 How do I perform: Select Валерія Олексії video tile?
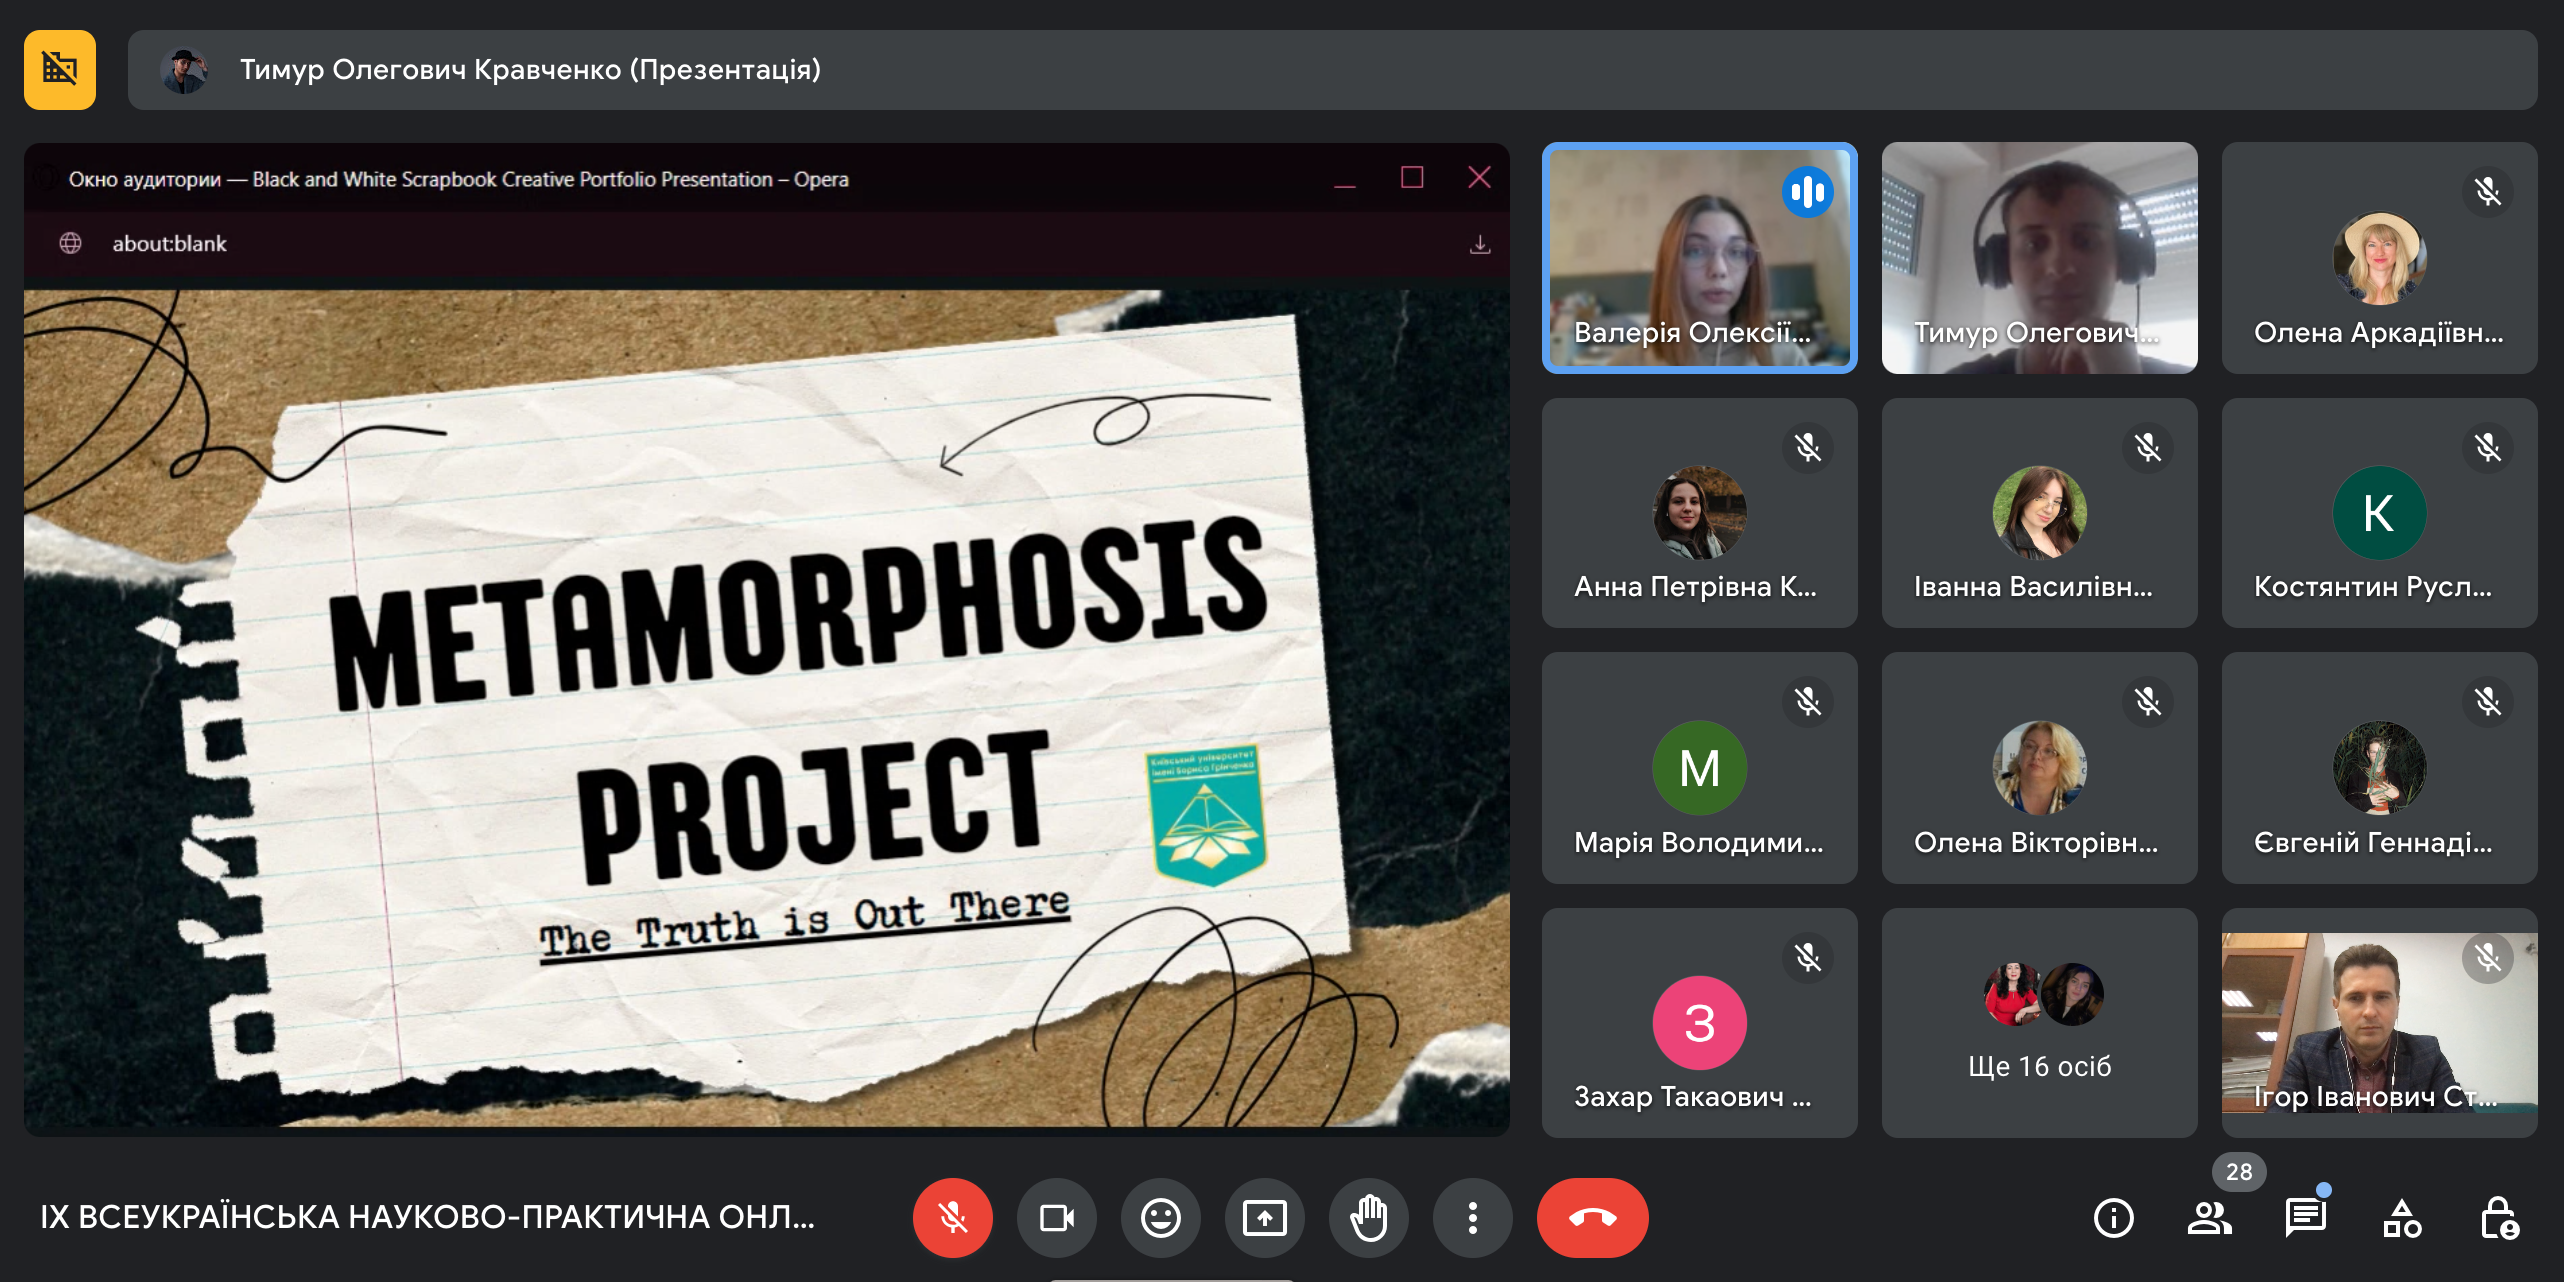coord(1699,258)
